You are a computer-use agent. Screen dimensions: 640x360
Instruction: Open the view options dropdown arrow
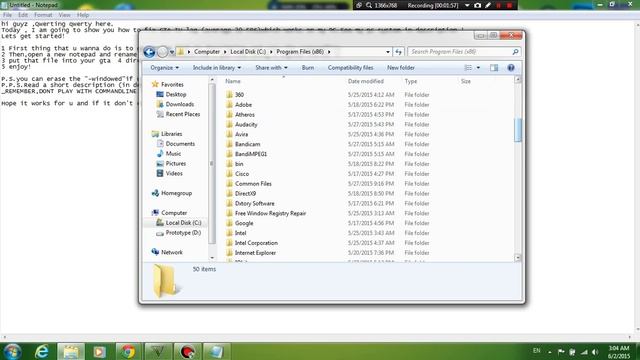point(478,68)
